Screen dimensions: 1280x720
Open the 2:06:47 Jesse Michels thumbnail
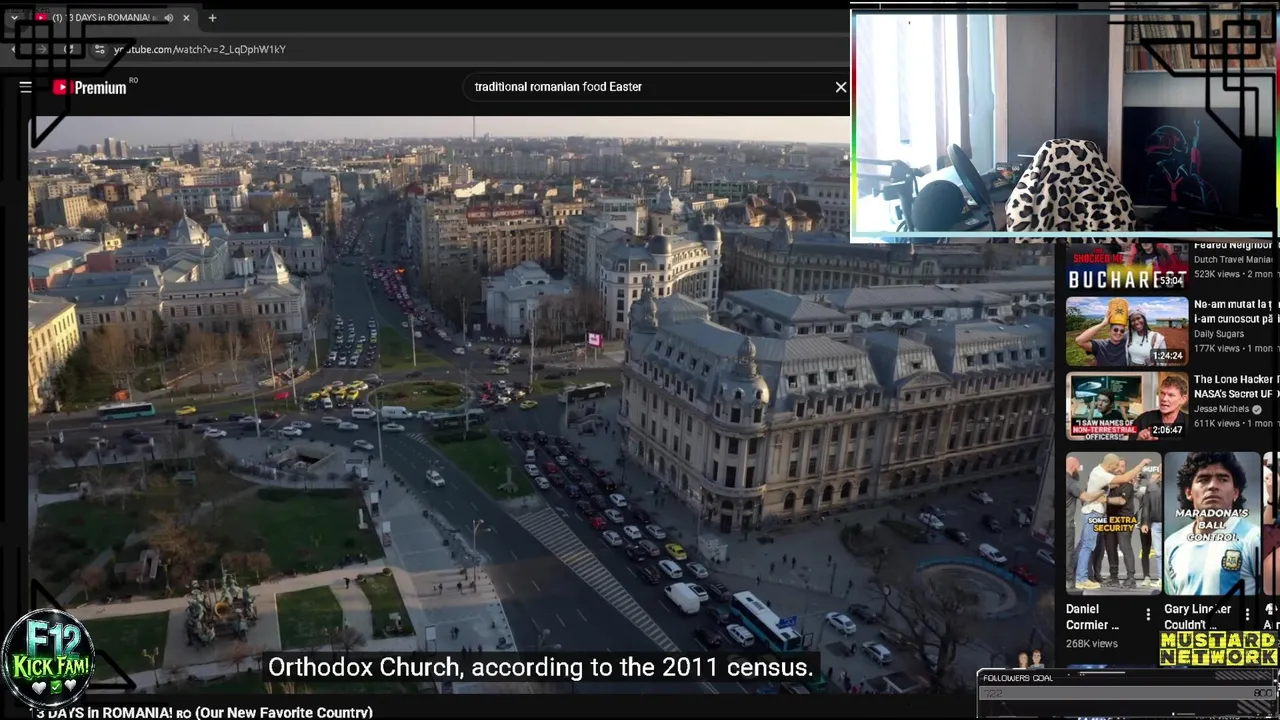tap(1127, 406)
